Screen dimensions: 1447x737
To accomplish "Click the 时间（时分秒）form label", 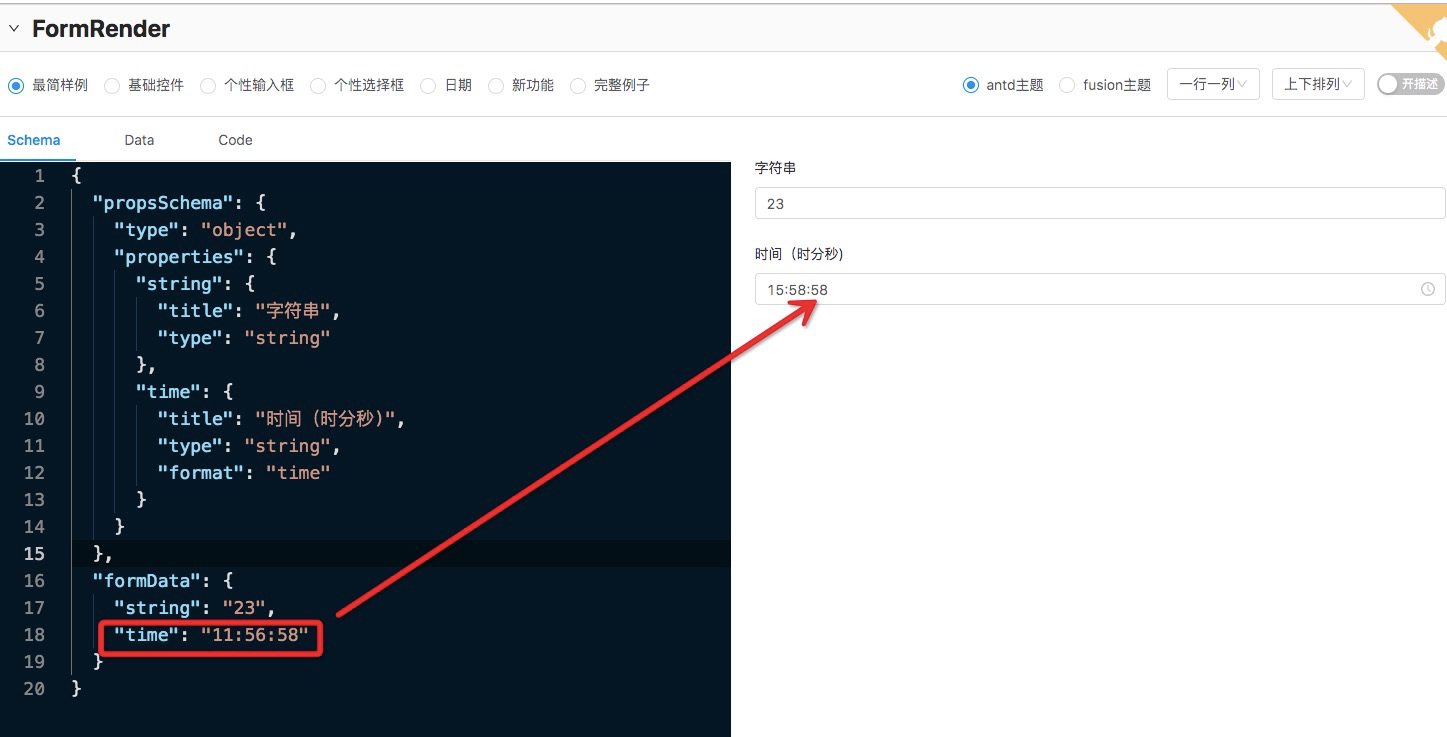I will (x=799, y=254).
